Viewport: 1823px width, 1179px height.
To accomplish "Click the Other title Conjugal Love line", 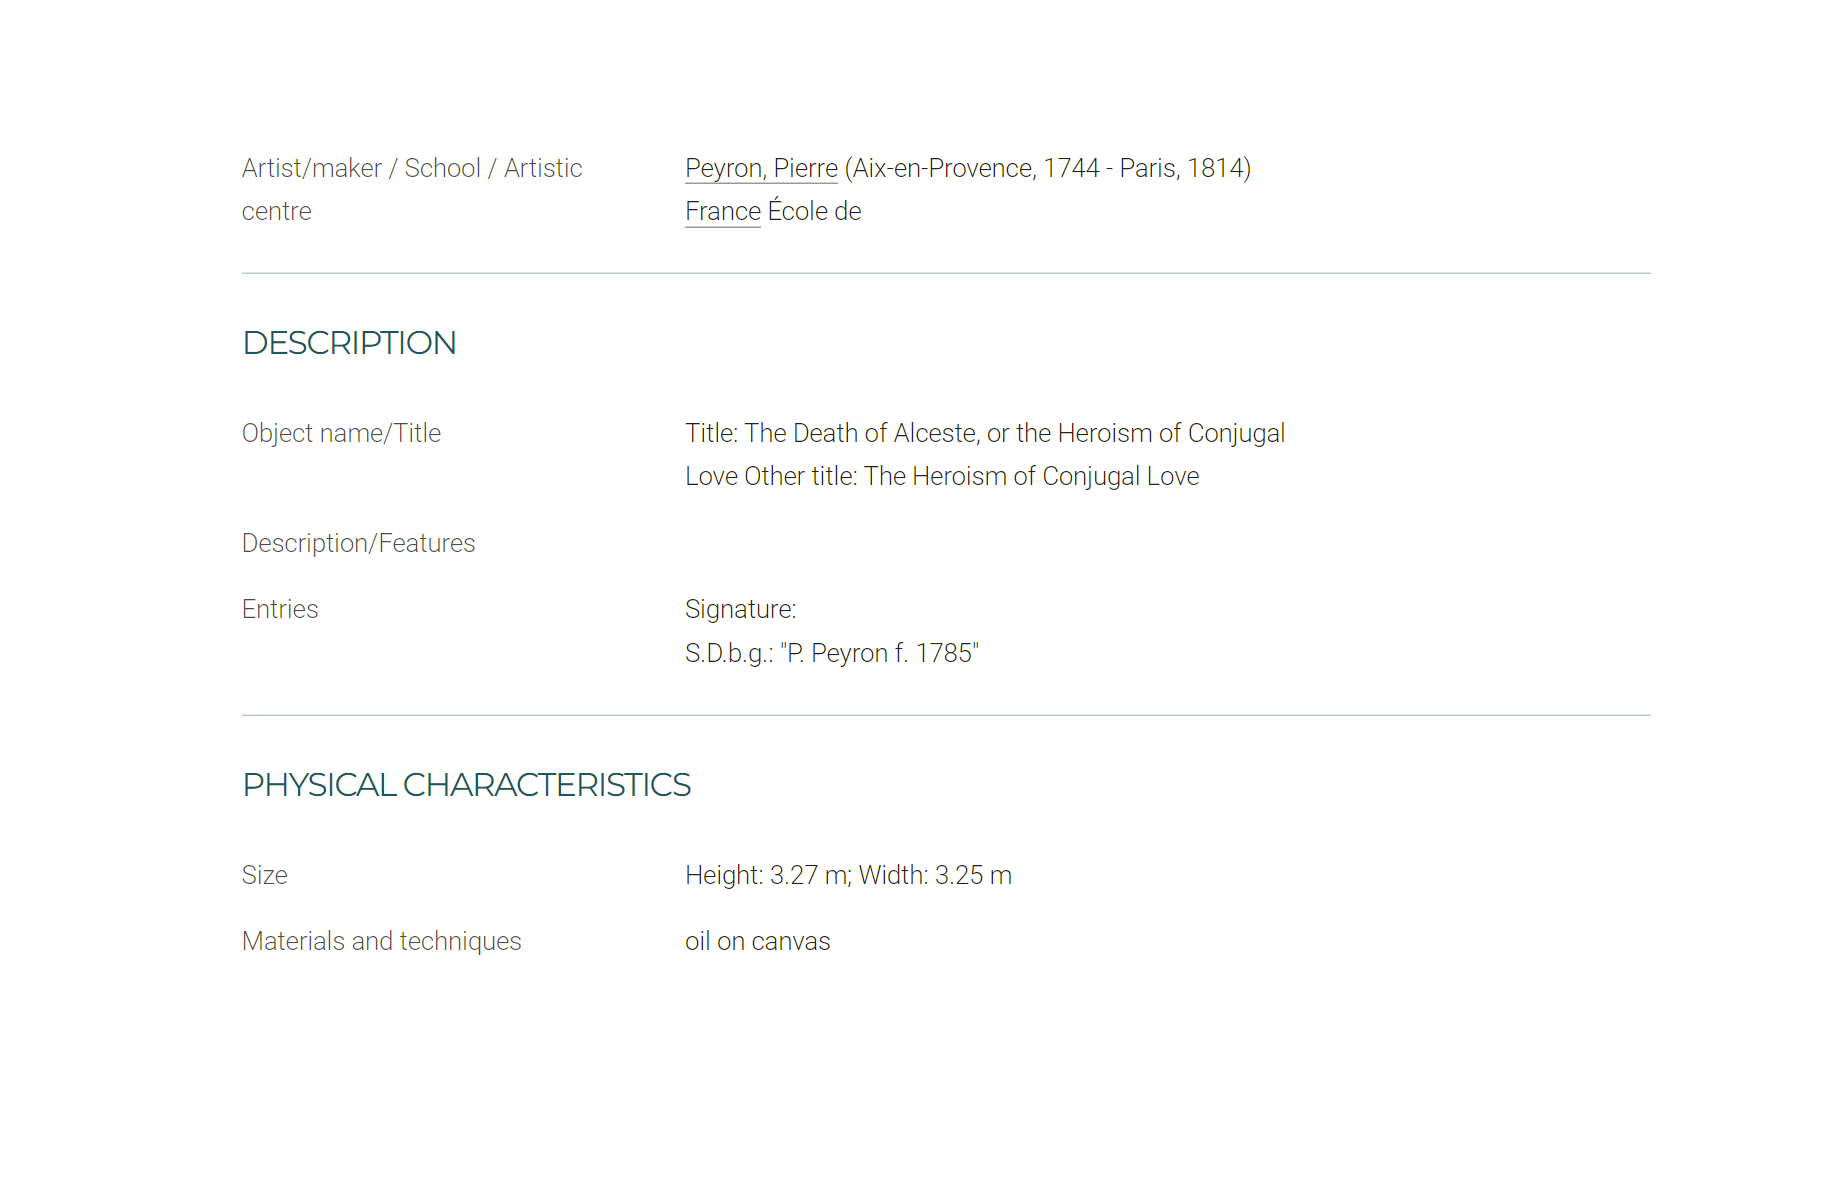I will click(x=942, y=476).
